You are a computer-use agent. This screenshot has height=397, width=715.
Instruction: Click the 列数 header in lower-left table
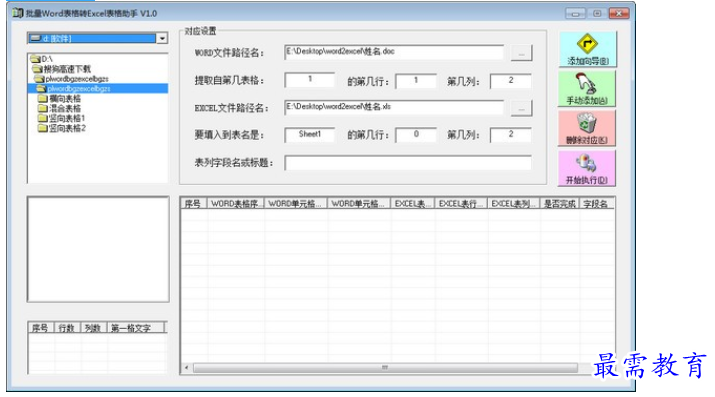tap(93, 328)
